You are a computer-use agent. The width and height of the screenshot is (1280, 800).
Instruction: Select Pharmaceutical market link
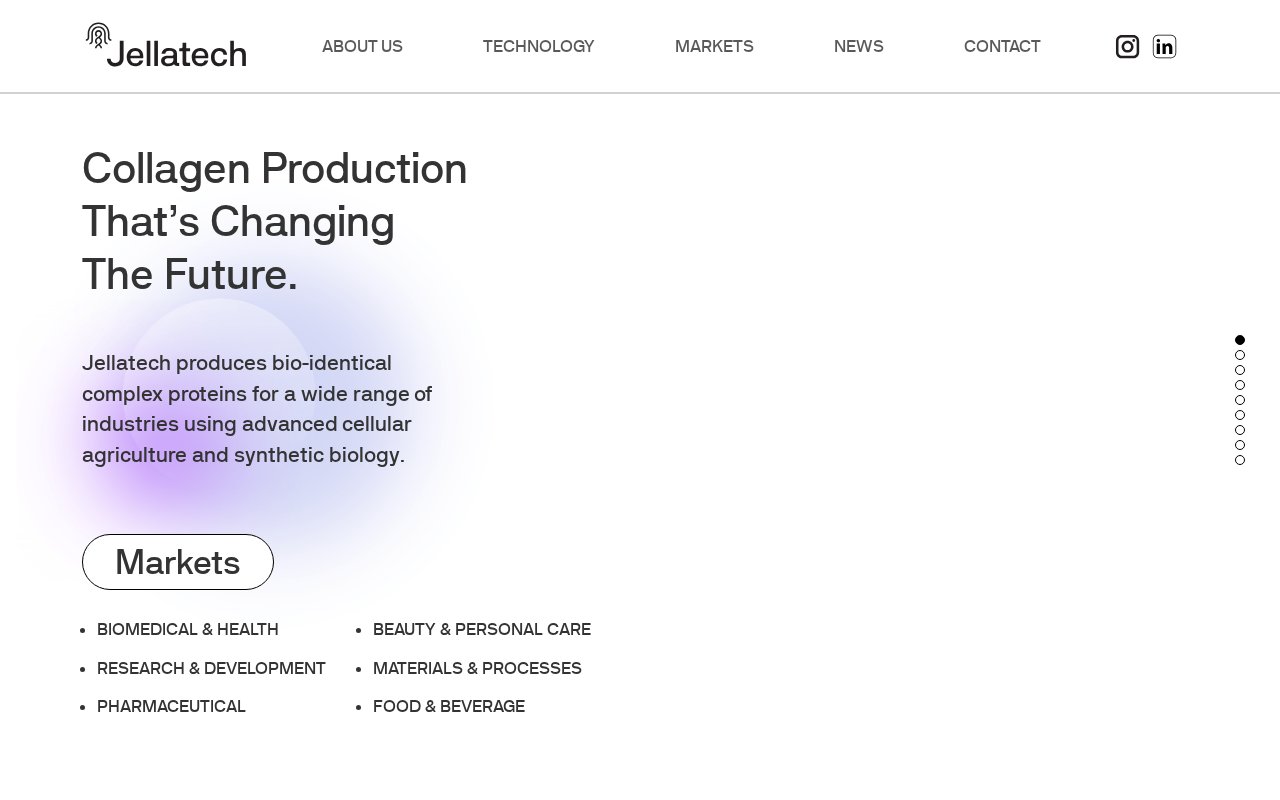(x=171, y=706)
